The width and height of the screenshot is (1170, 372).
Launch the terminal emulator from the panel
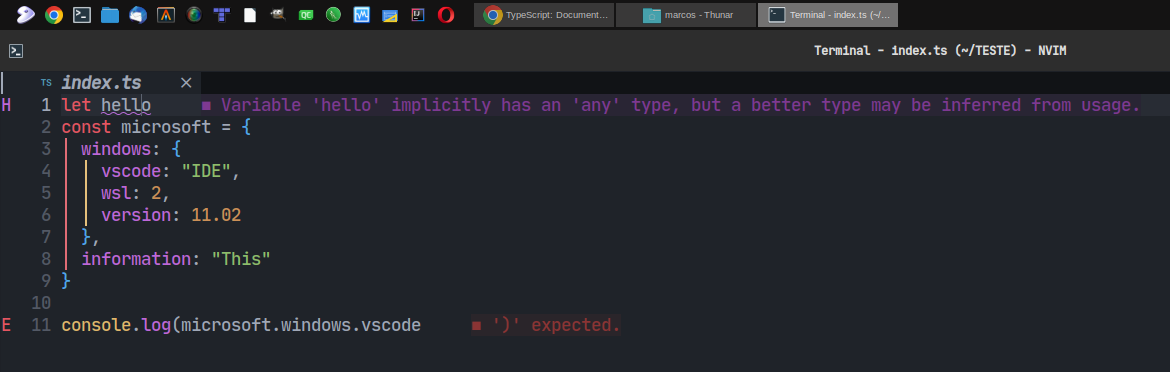[x=82, y=15]
